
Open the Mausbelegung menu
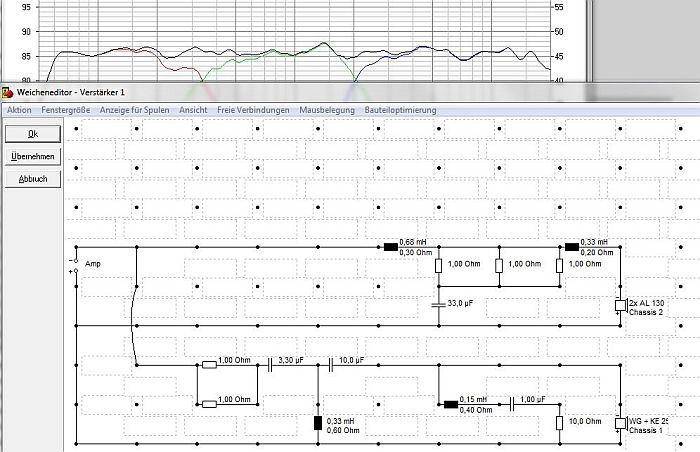click(x=327, y=110)
